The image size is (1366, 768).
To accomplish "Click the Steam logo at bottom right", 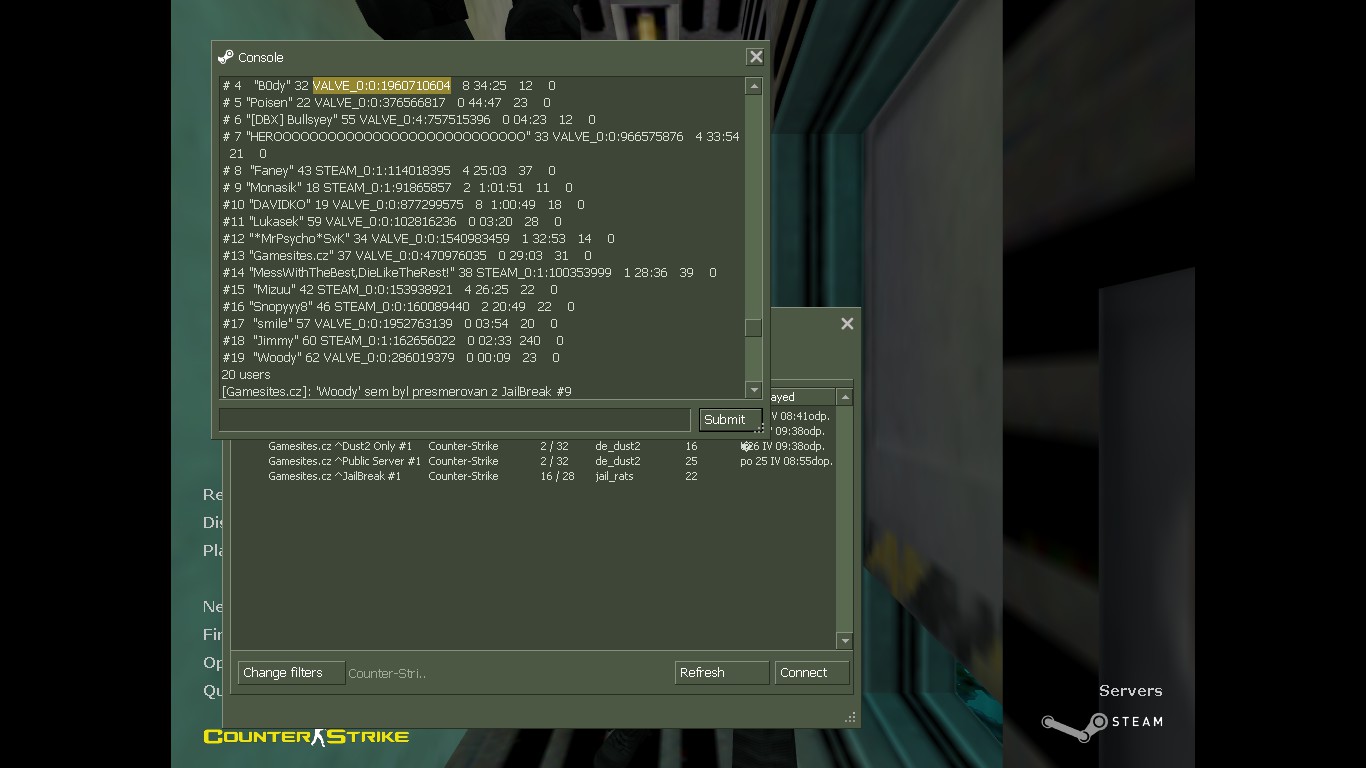I will click(x=1102, y=724).
